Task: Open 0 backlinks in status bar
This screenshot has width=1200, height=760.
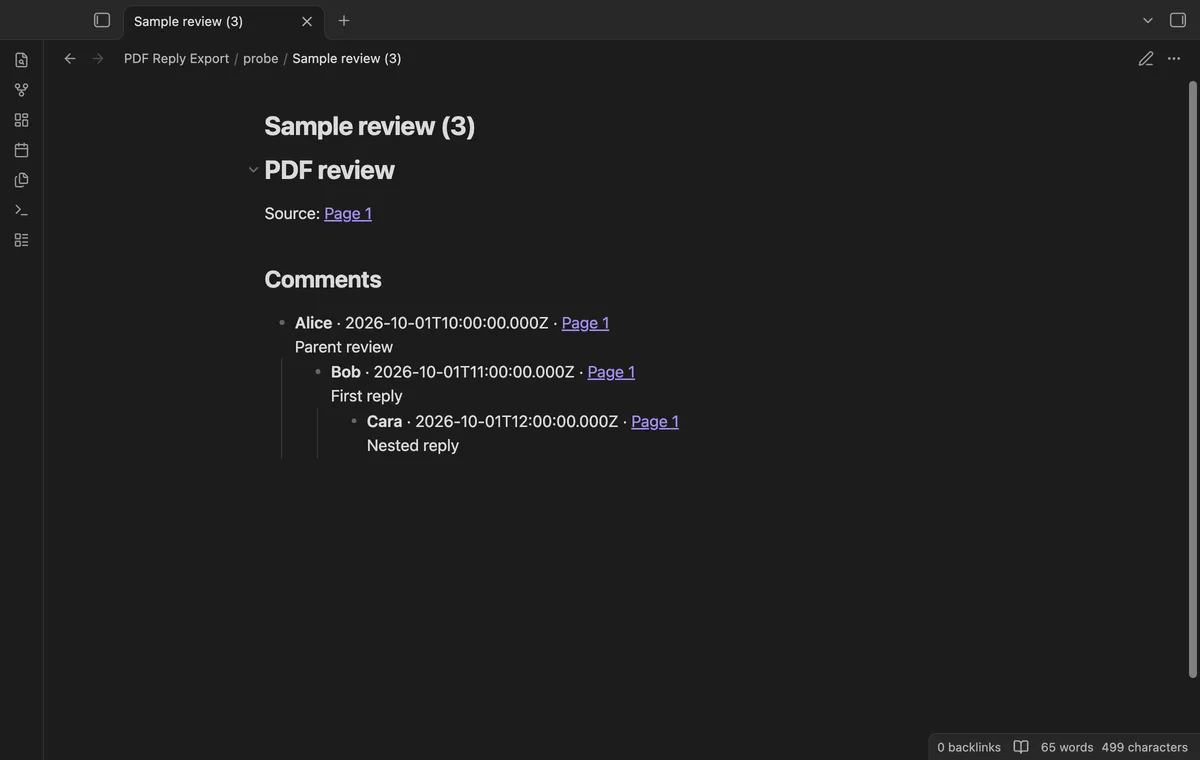Action: click(x=969, y=747)
